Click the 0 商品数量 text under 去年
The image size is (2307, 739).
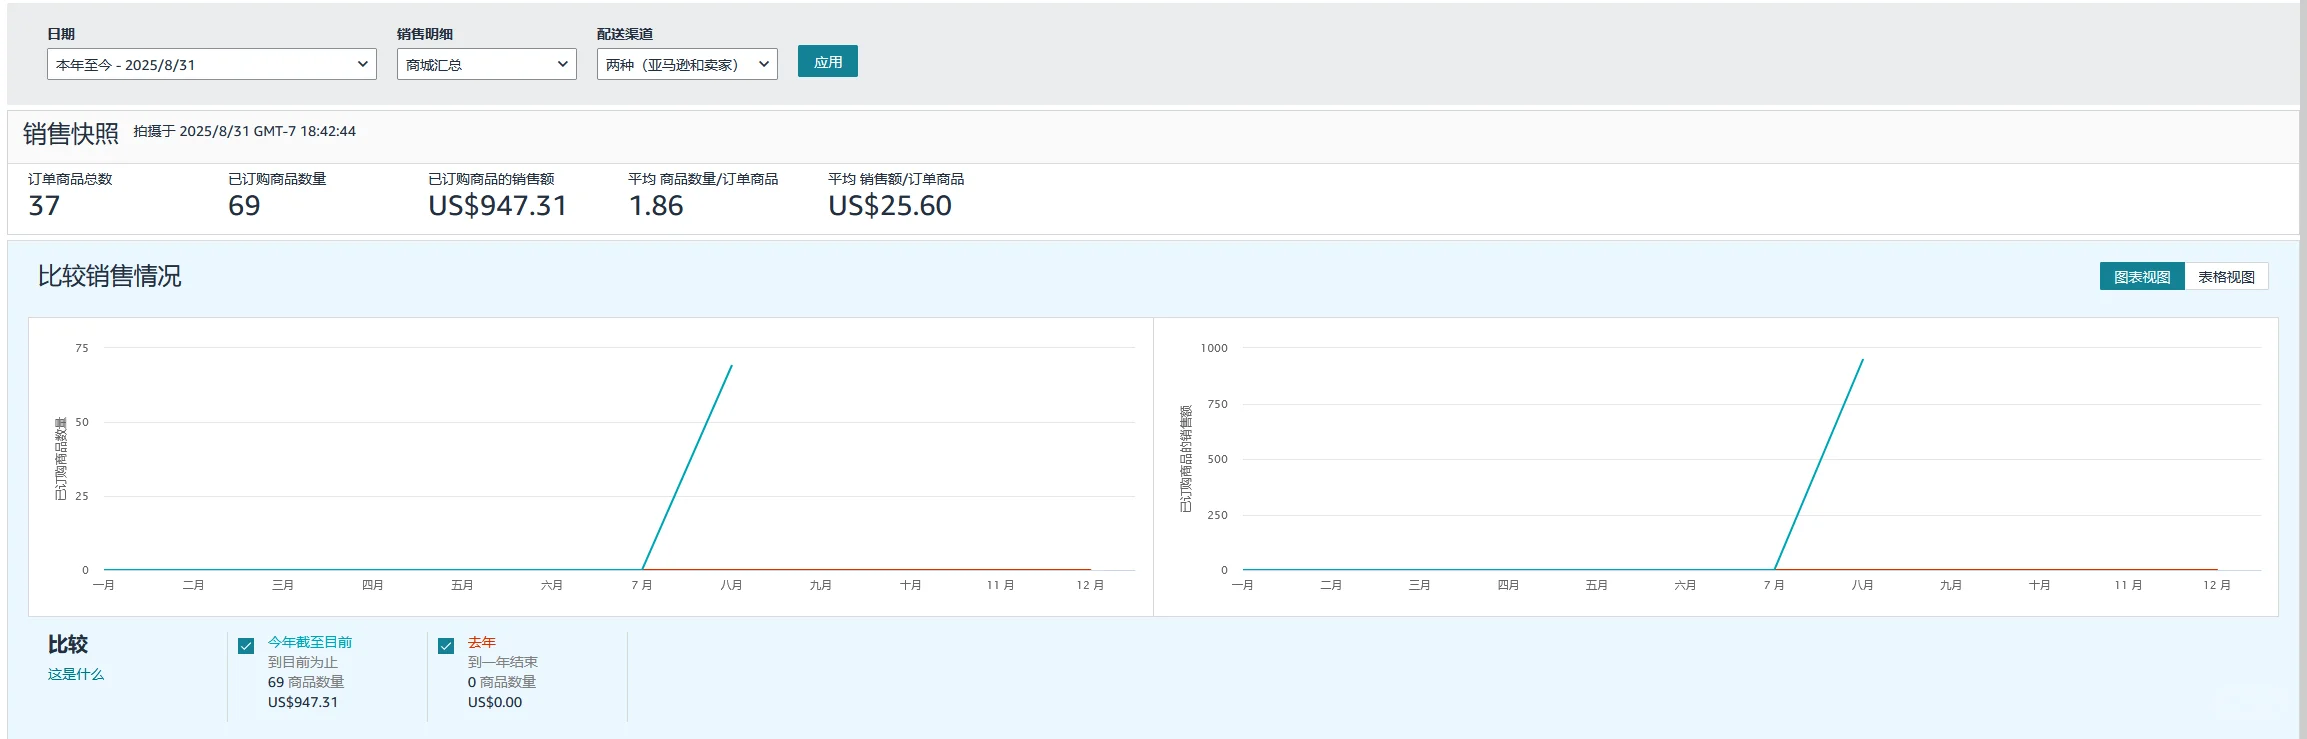coord(502,682)
